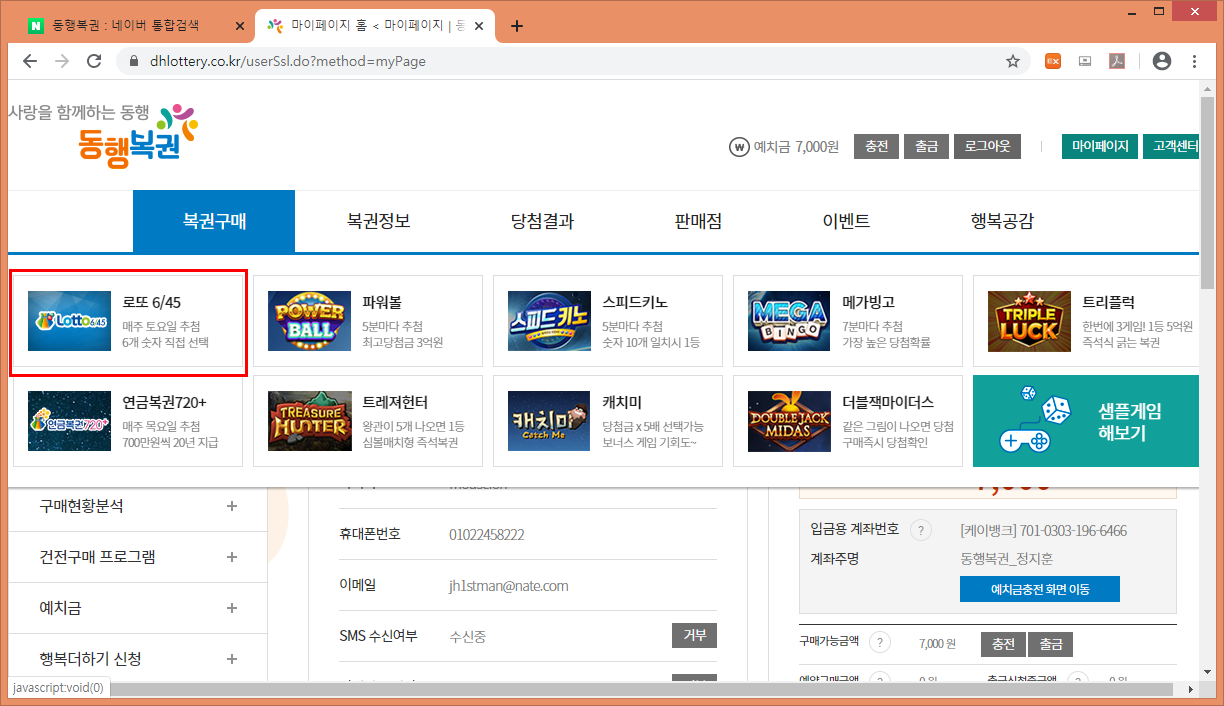Image resolution: width=1224 pixels, height=706 pixels.
Task: Click the Triple Luck game logo
Action: tap(1029, 321)
